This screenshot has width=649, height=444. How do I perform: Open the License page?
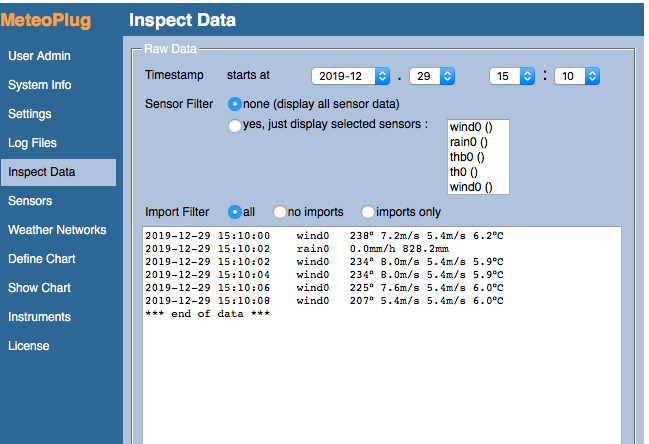pos(29,346)
